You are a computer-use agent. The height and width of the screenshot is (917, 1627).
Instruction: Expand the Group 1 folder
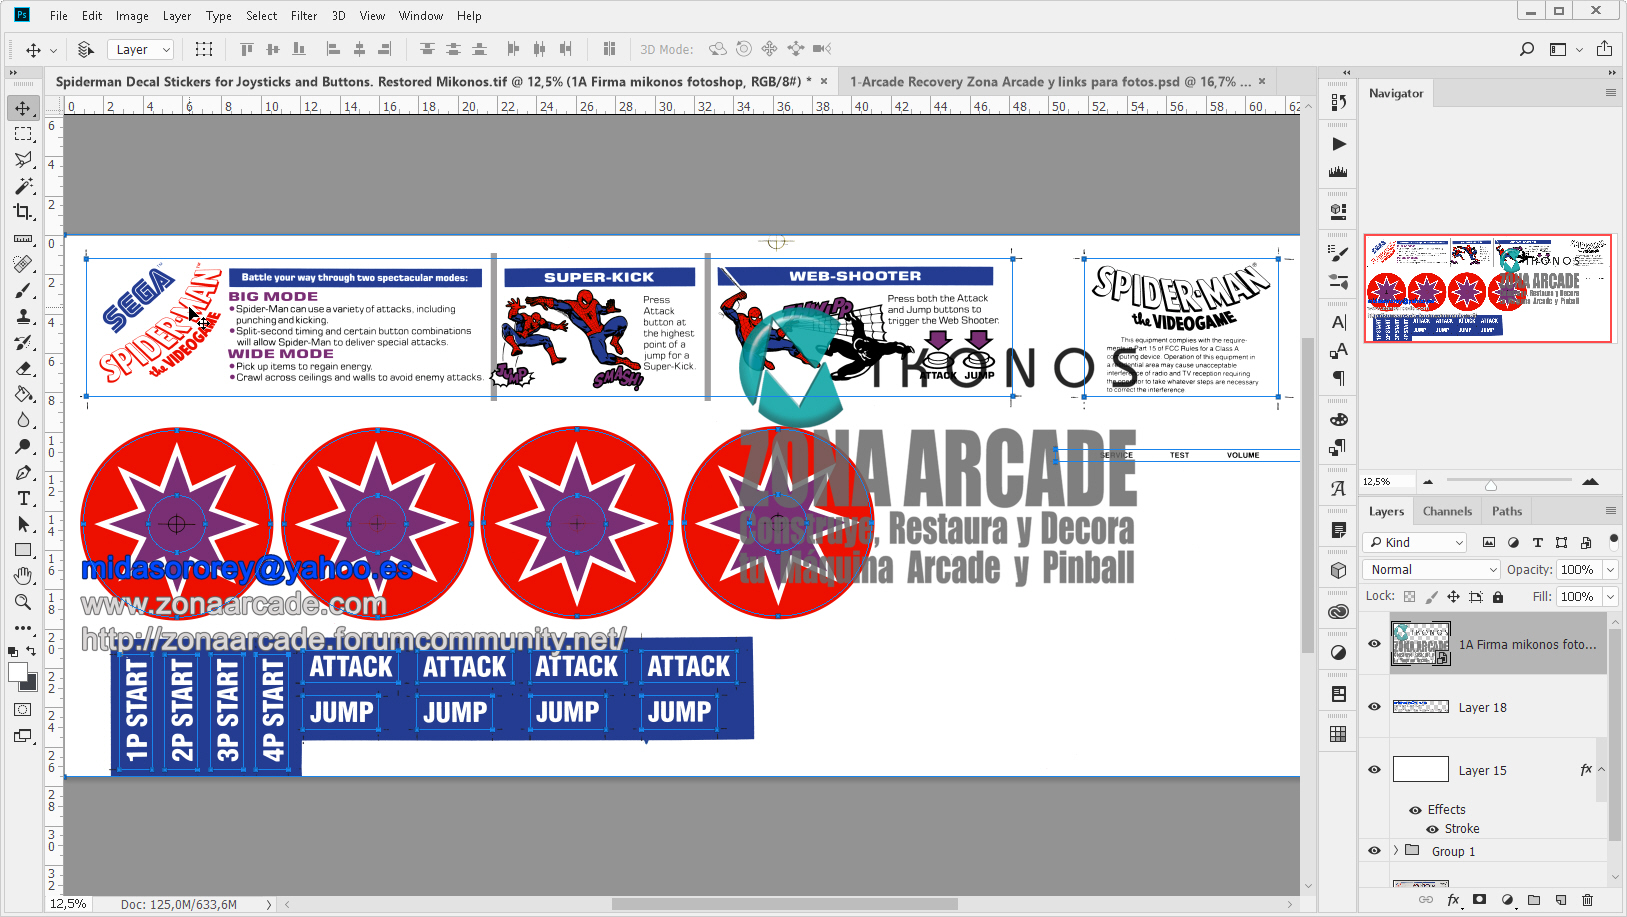click(x=1395, y=850)
